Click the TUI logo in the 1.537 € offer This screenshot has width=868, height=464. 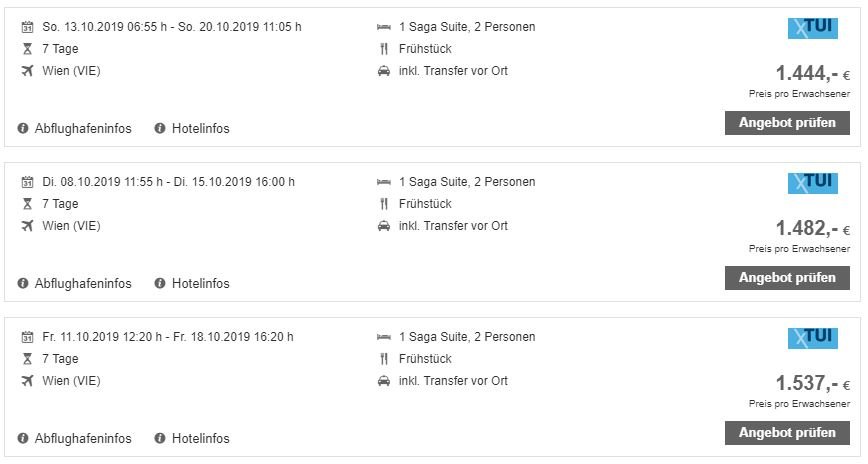(812, 338)
